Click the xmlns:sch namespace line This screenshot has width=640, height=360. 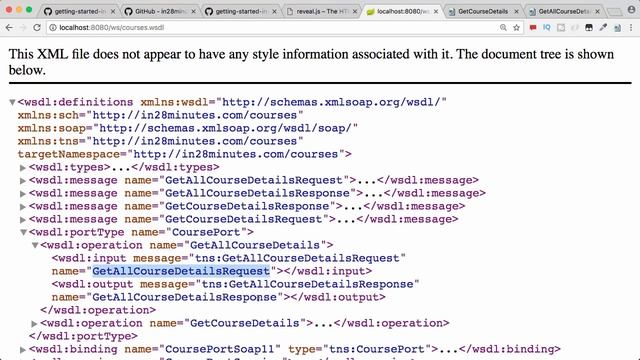pos(160,115)
